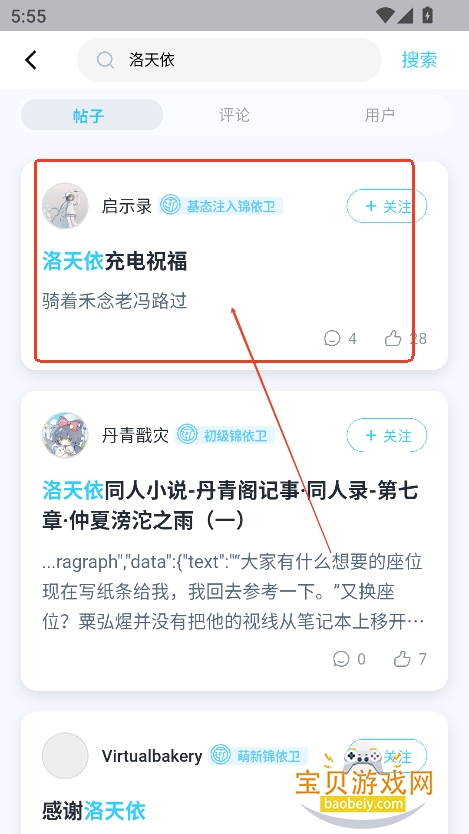Image resolution: width=469 pixels, height=834 pixels.
Task: Tap the search magnifier icon
Action: click(x=105, y=60)
